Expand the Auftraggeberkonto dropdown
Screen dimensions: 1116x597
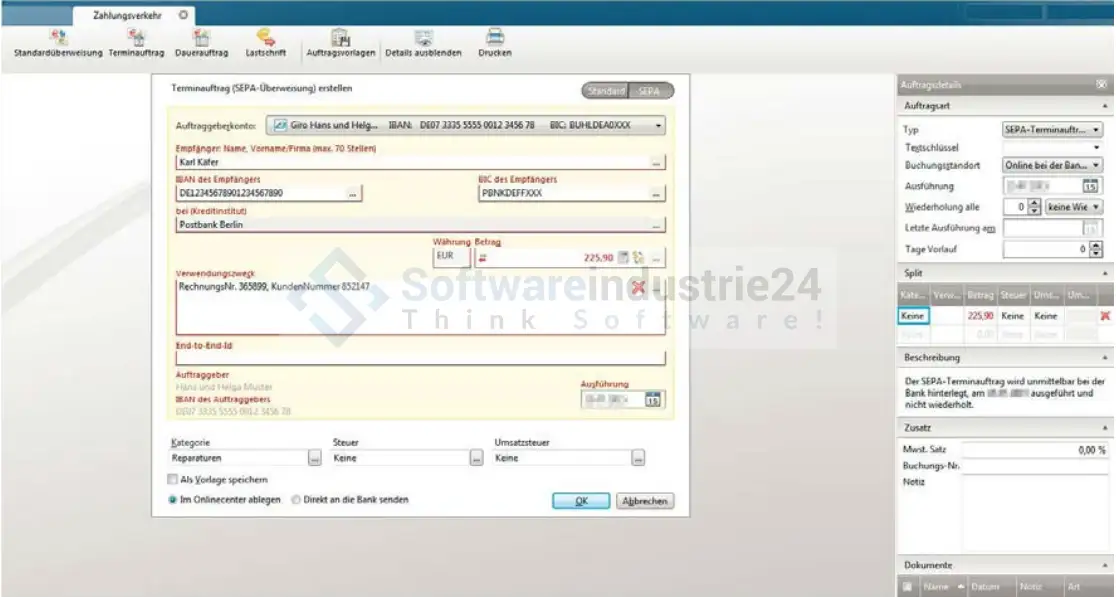pos(658,126)
